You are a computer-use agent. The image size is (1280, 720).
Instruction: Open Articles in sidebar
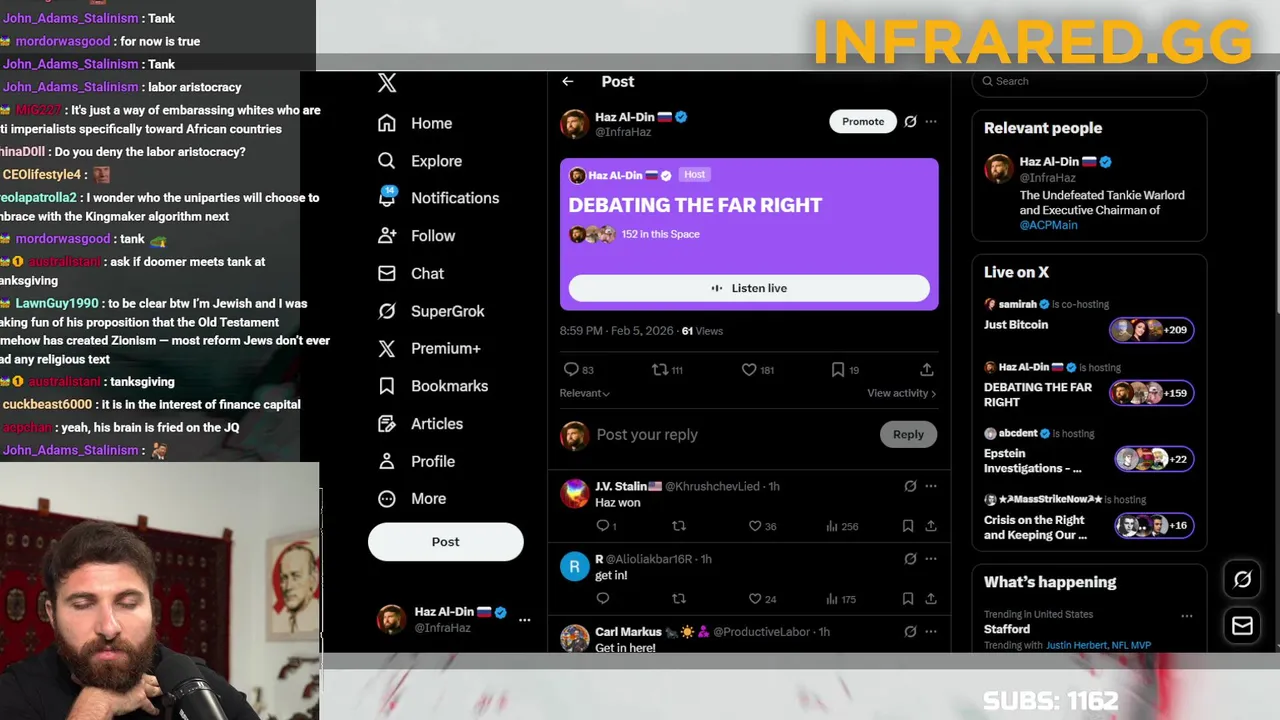pyautogui.click(x=420, y=424)
